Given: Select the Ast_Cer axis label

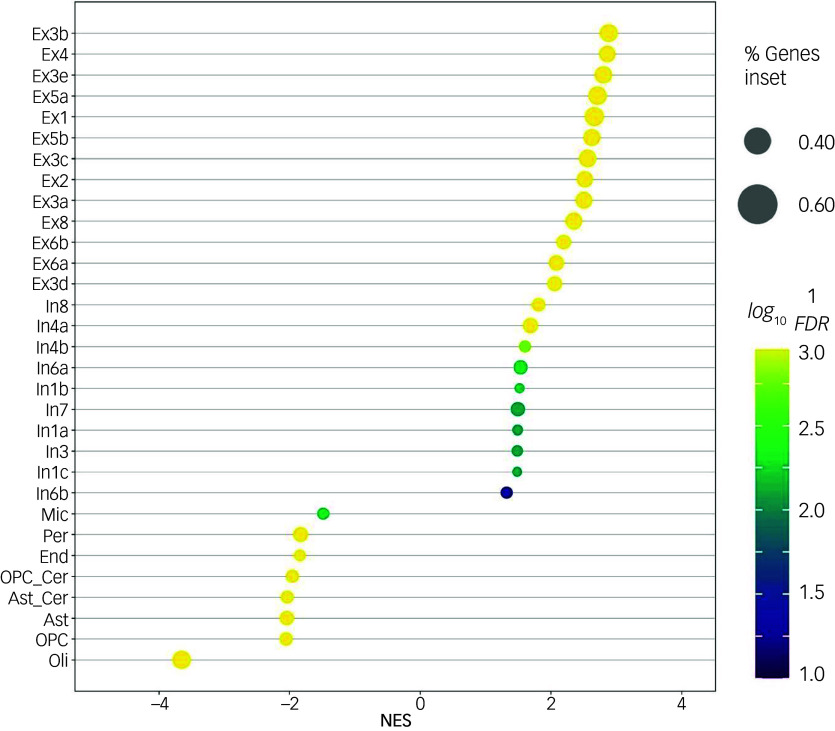Looking at the screenshot, I should click(x=38, y=598).
